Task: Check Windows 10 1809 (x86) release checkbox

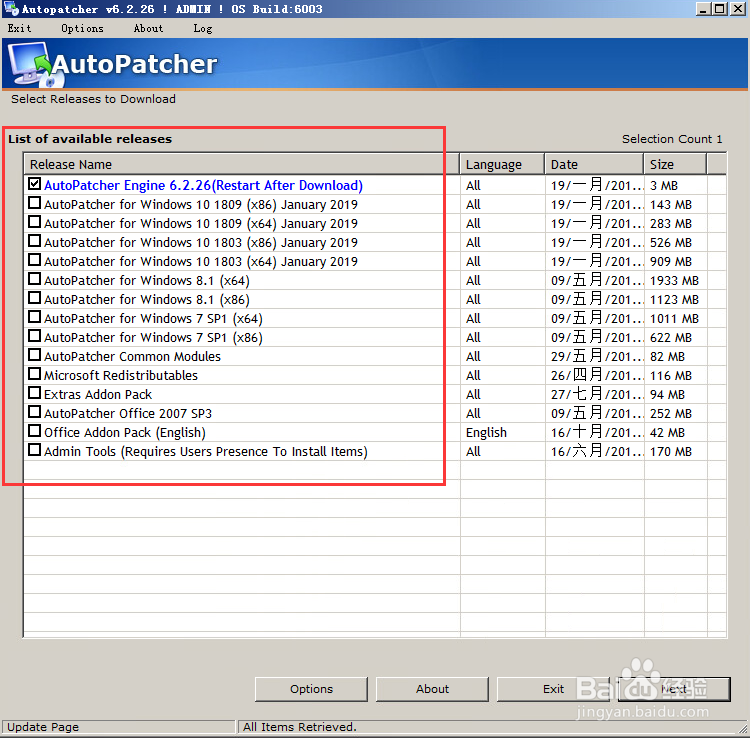Action: click(34, 203)
